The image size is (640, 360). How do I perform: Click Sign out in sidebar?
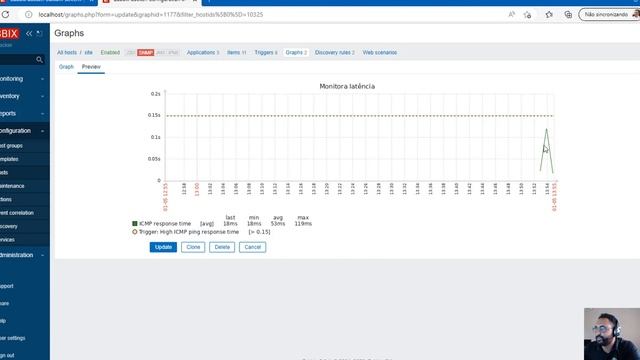tap(7, 356)
